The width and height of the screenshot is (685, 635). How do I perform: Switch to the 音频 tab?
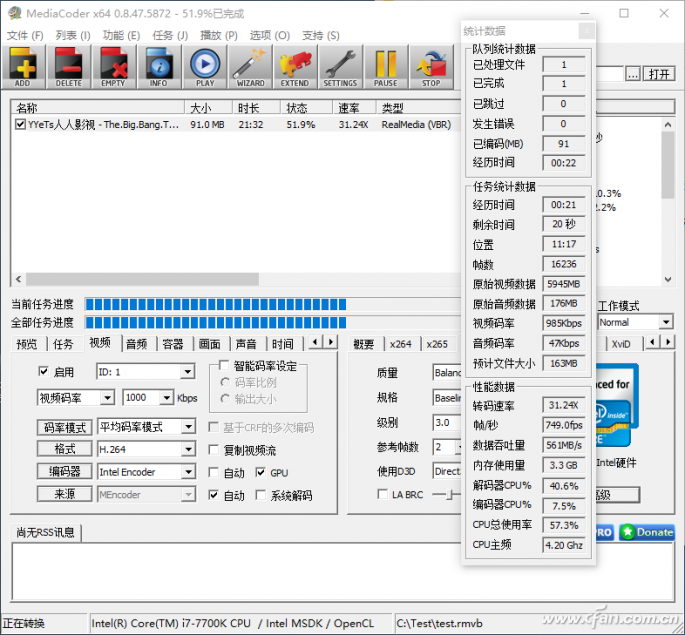pyautogui.click(x=136, y=344)
